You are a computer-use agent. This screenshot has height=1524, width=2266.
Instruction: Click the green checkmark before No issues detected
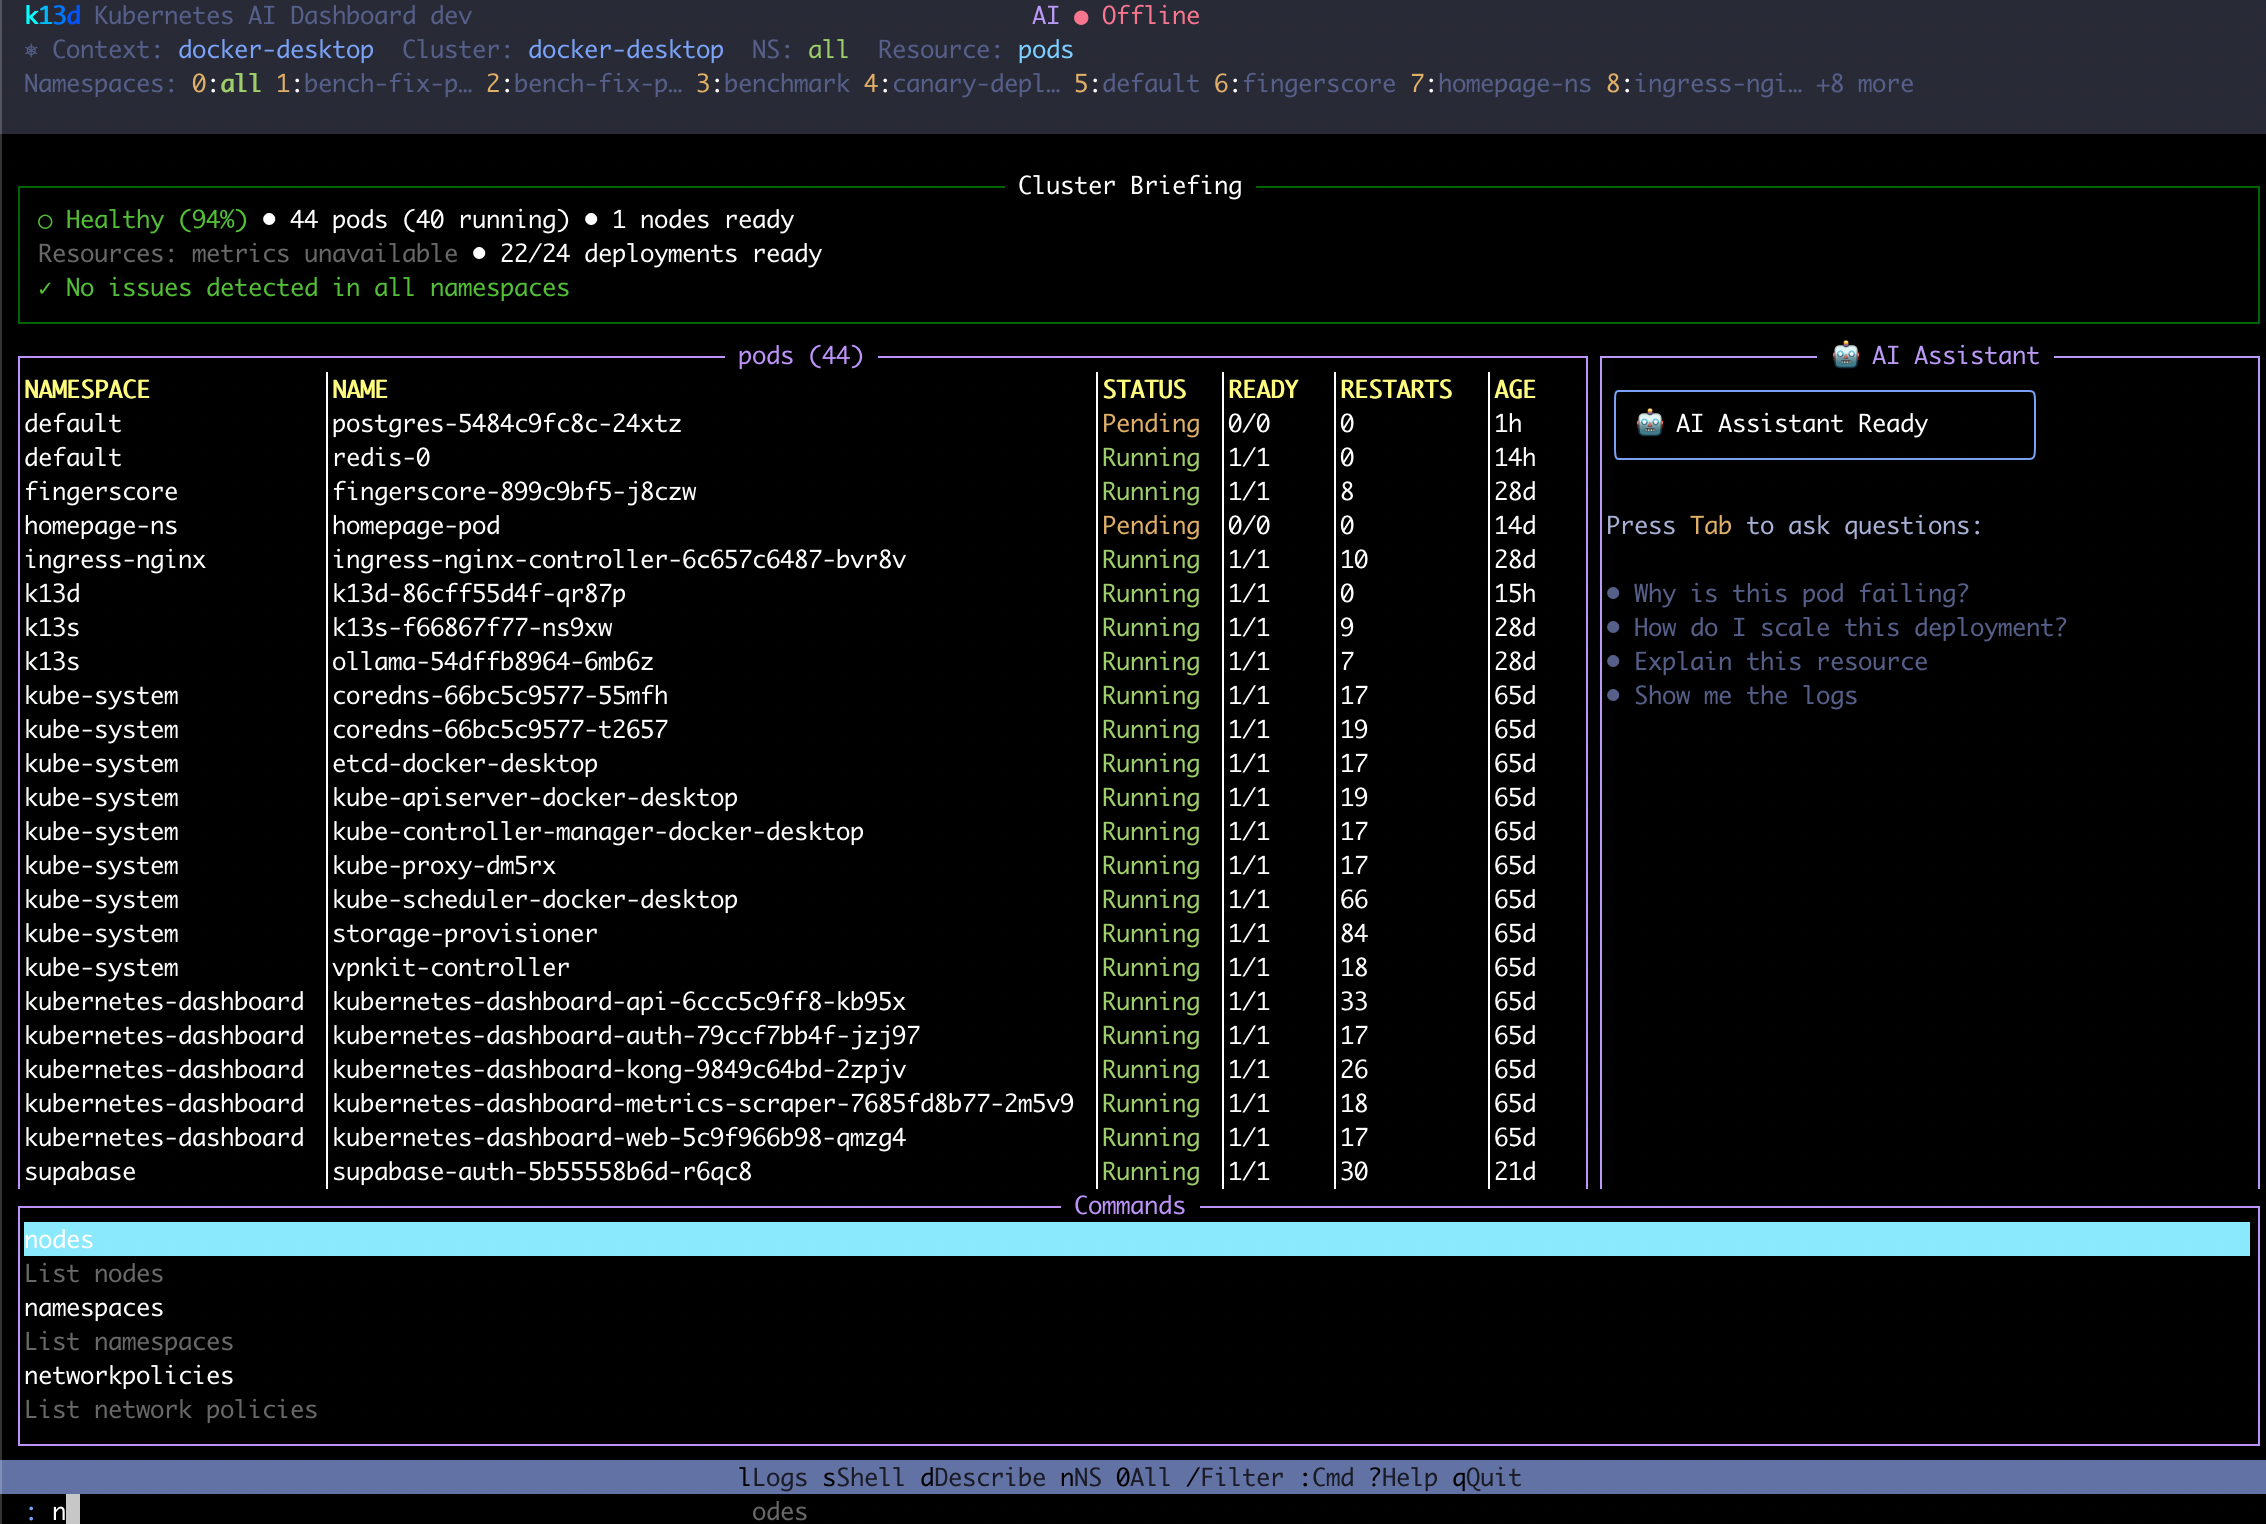[45, 289]
